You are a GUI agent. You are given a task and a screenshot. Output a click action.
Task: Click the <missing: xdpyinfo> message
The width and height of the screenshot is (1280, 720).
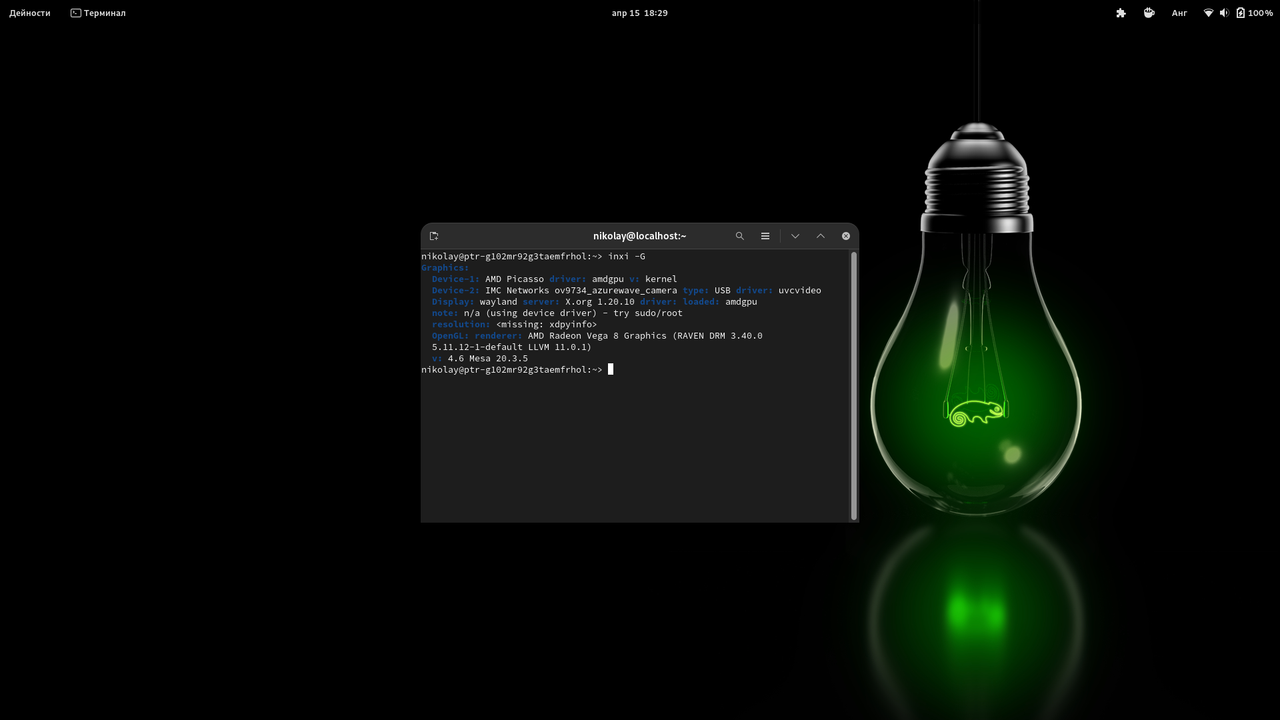546,324
